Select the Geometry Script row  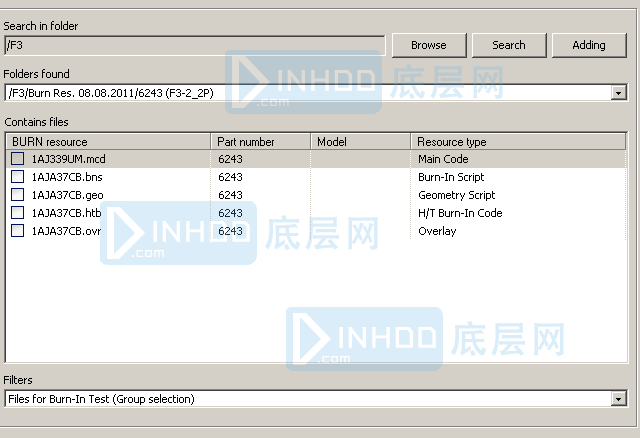click(x=456, y=195)
